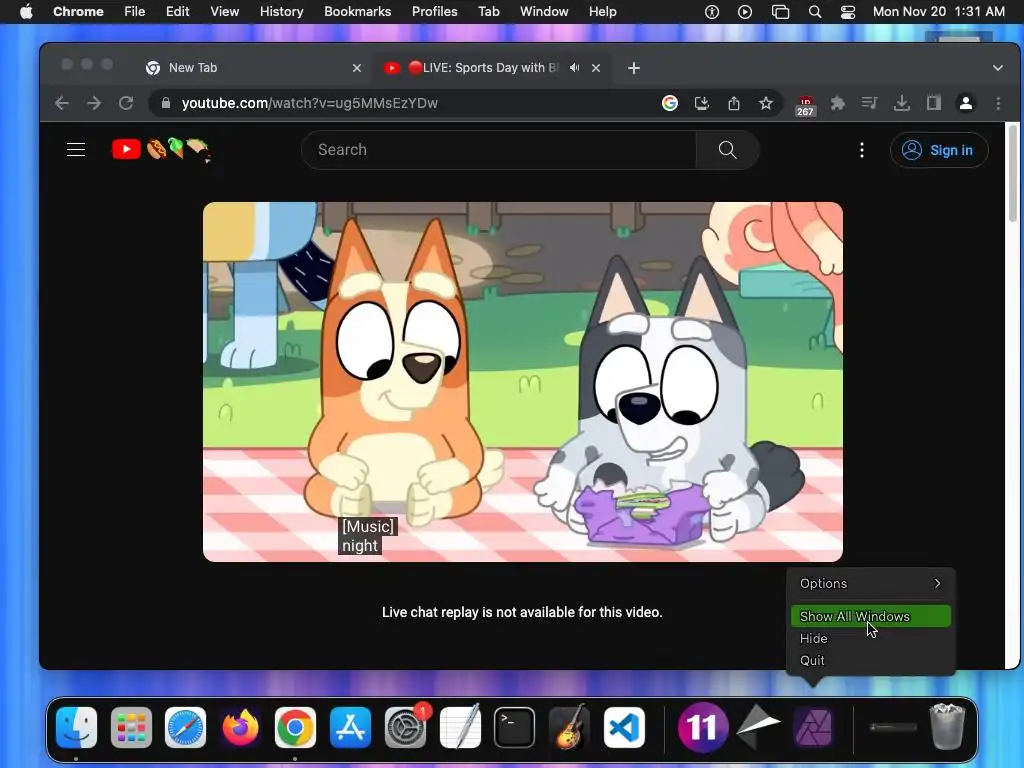Open the Extensions puzzle icon
Image resolution: width=1024 pixels, height=768 pixels.
coord(837,103)
